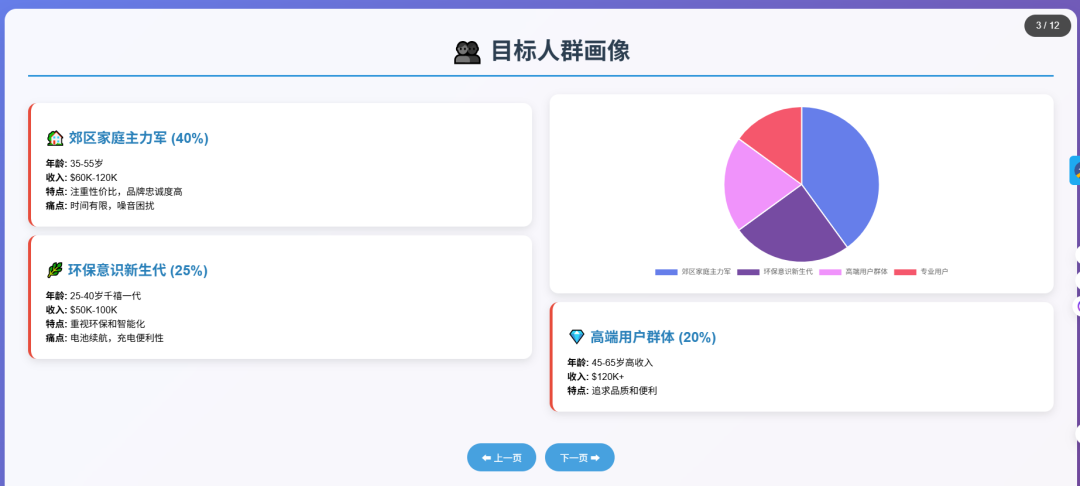The height and width of the screenshot is (486, 1080).
Task: Click the diamond icon next to 高端用户群体
Action: [577, 337]
